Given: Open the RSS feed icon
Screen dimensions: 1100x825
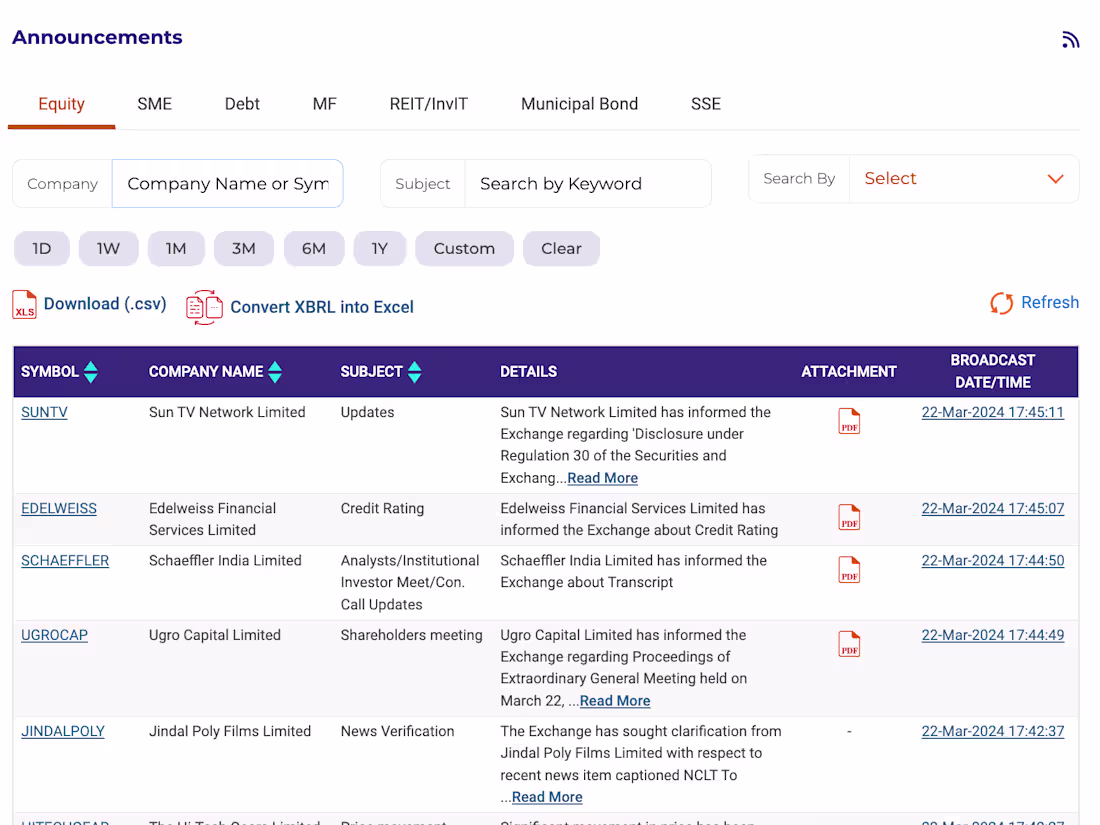Looking at the screenshot, I should 1070,39.
